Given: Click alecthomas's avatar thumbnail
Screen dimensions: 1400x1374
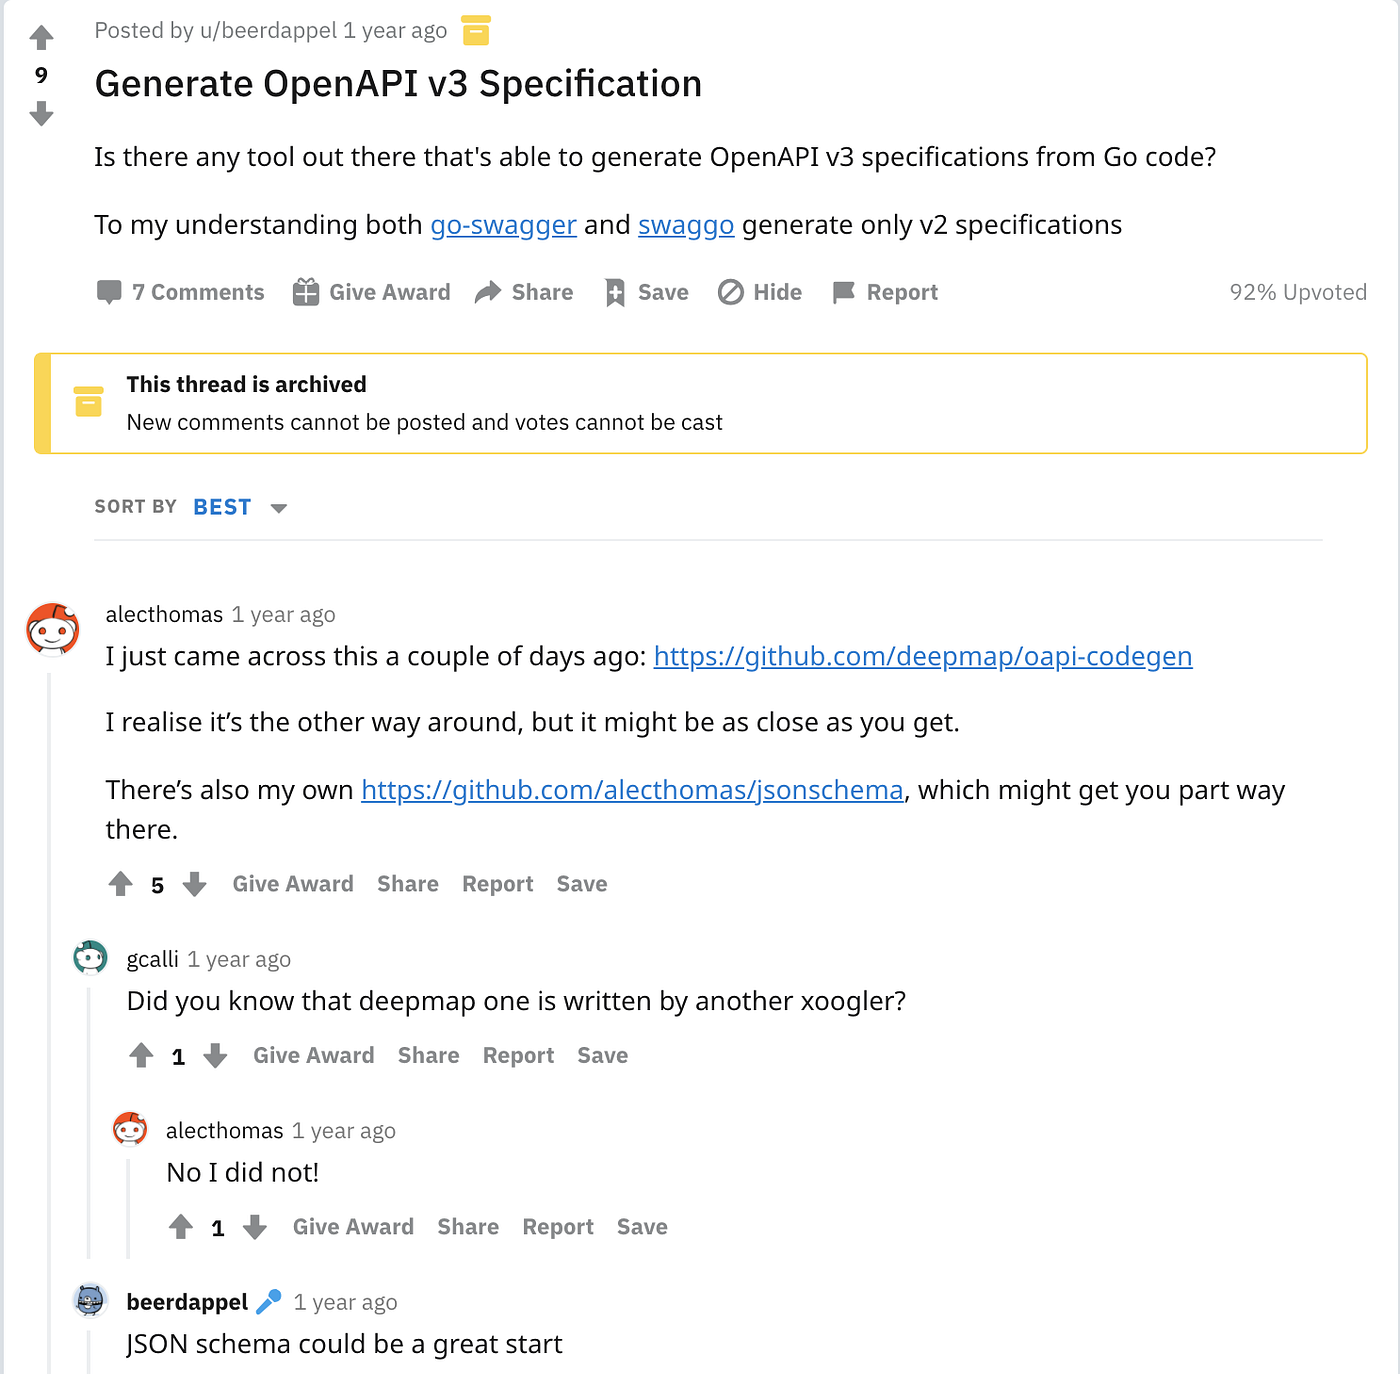Looking at the screenshot, I should (x=51, y=628).
